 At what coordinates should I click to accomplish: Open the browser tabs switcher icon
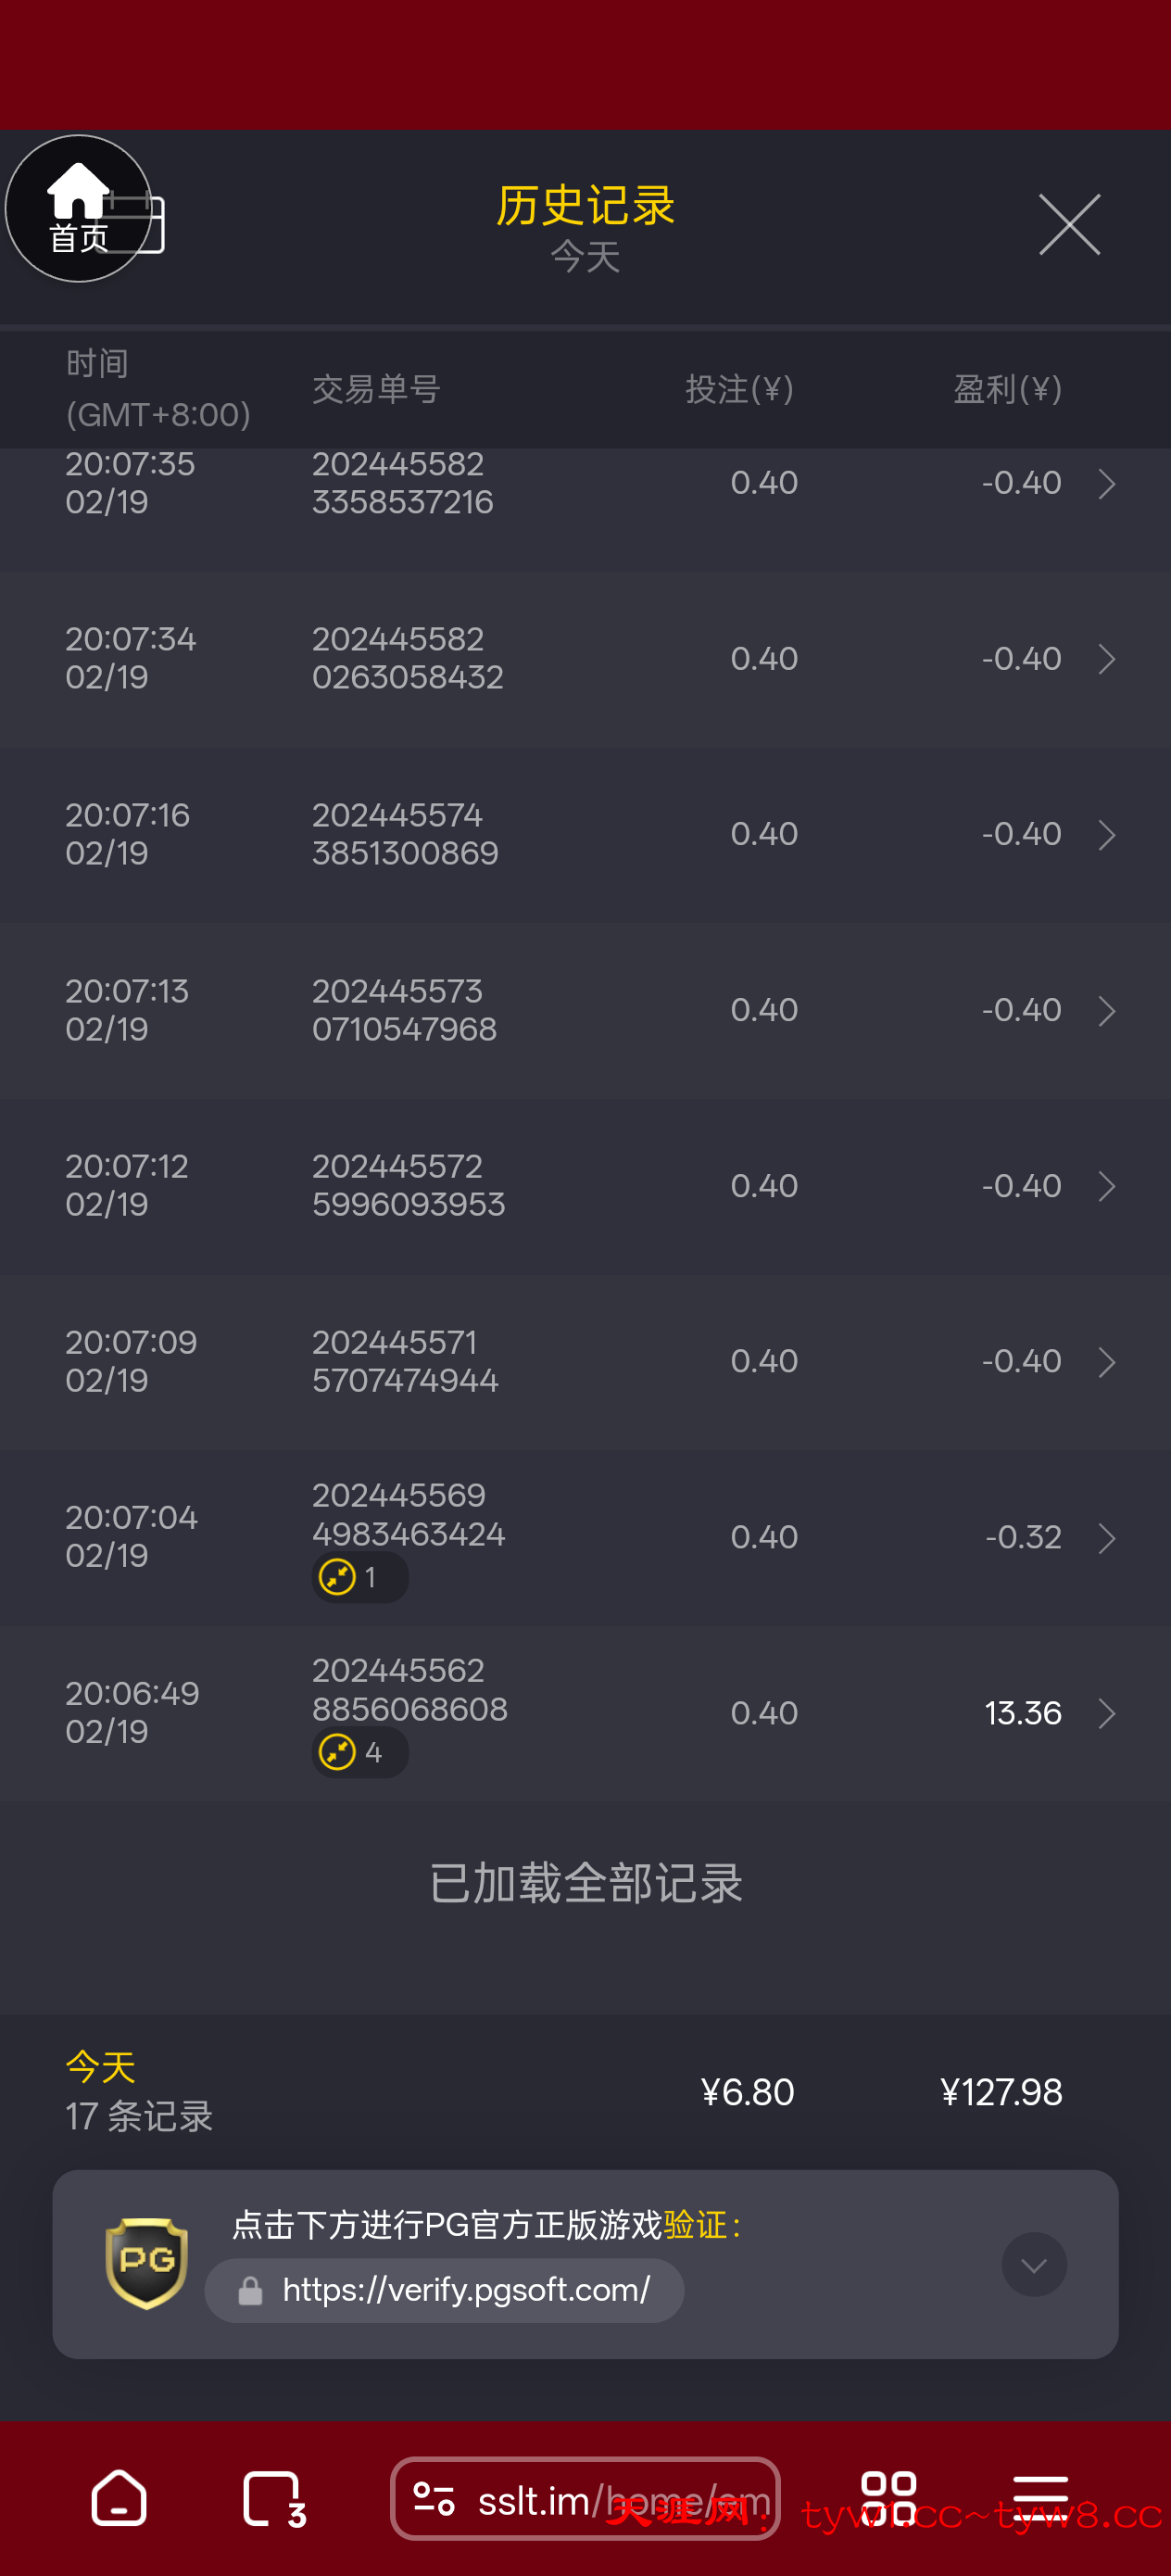(x=273, y=2498)
